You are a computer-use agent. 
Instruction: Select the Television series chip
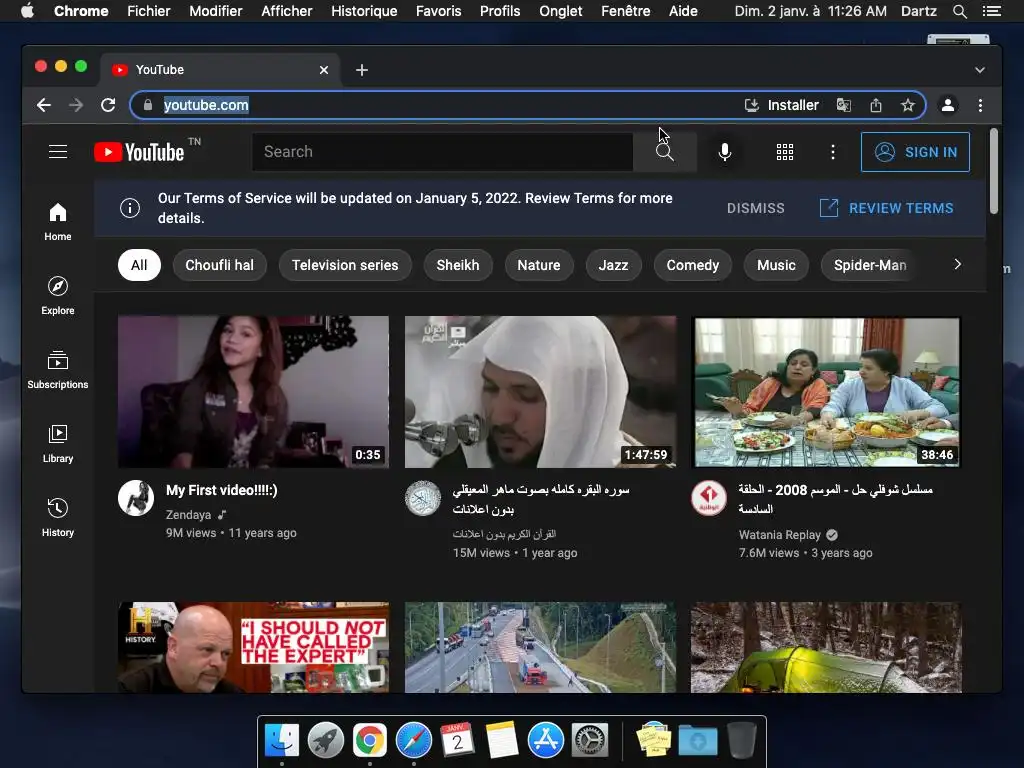345,265
